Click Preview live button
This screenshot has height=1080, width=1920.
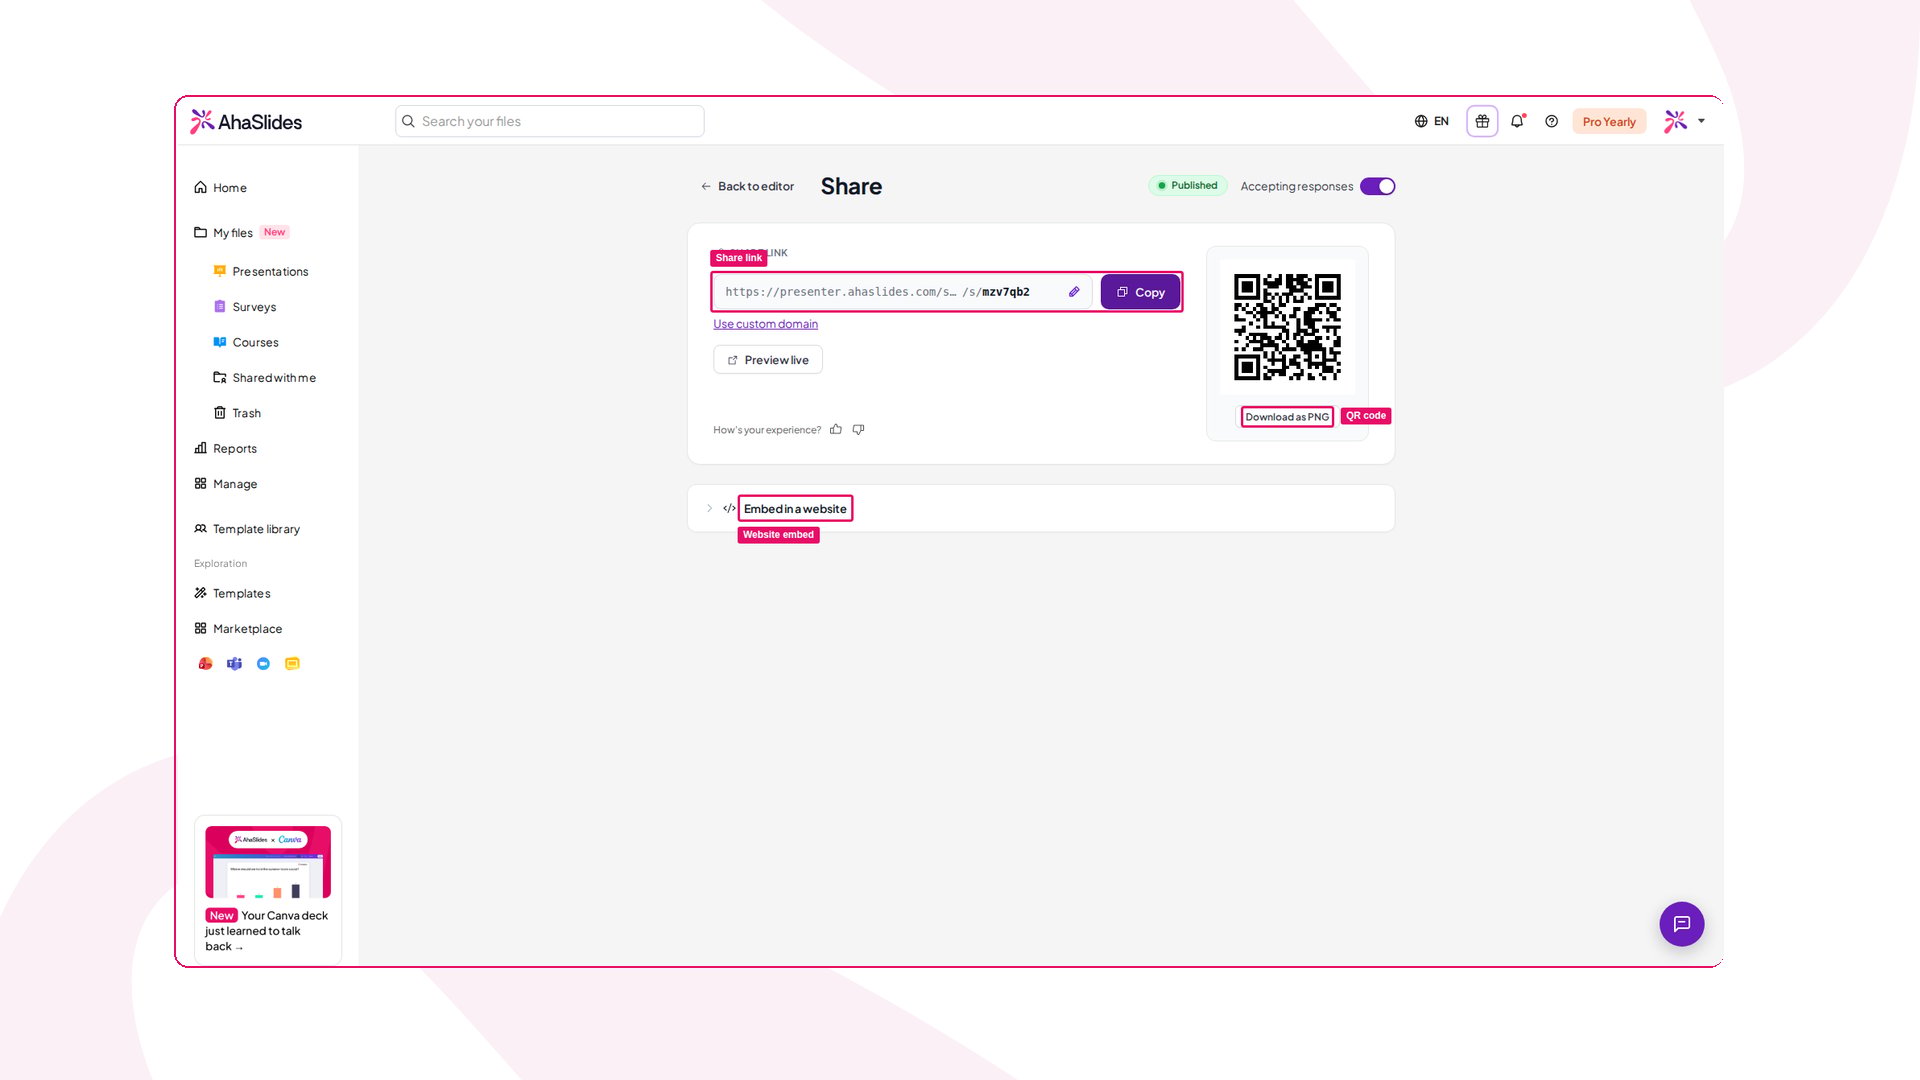[768, 360]
